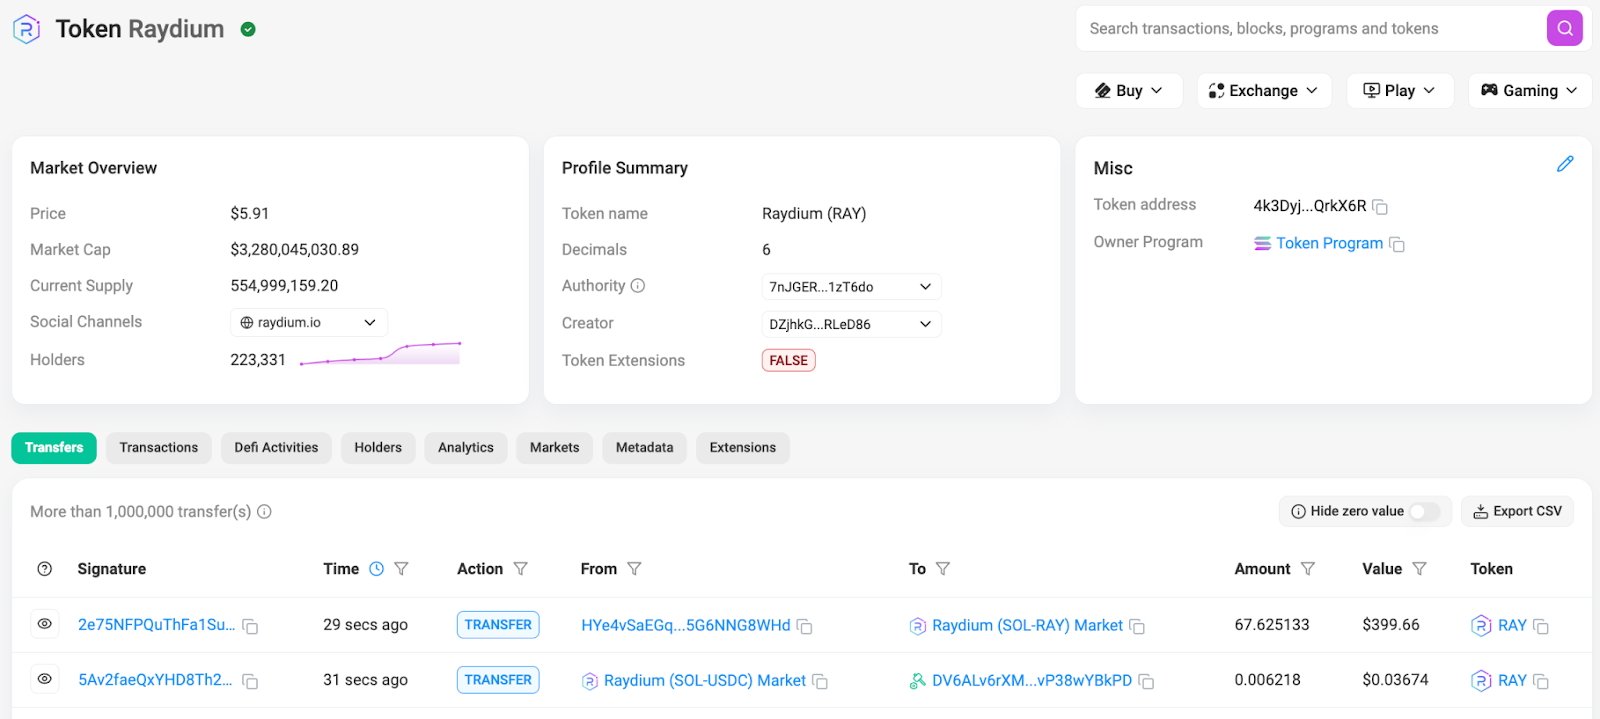Filter the Amount column
Image resolution: width=1600 pixels, height=719 pixels.
pos(1307,569)
